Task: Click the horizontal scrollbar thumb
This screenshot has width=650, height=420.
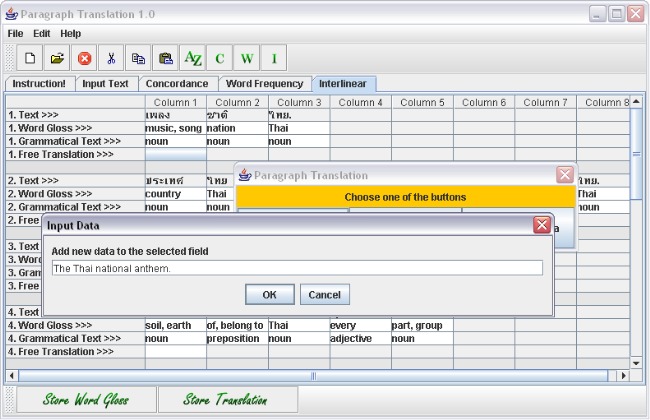Action: click(313, 376)
